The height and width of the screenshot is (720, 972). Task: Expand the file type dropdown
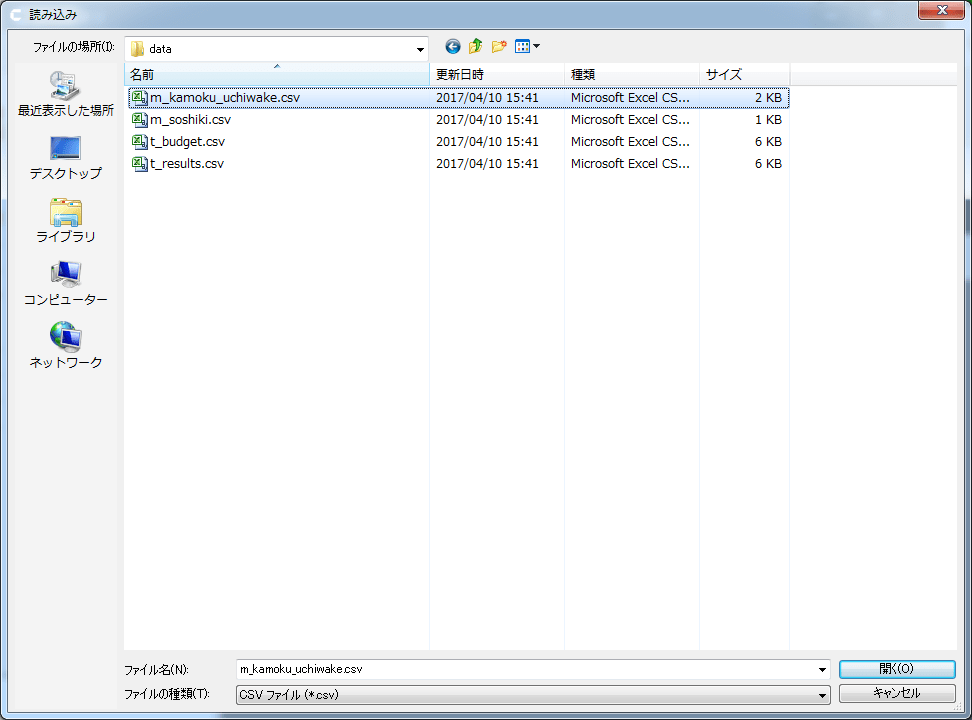pyautogui.click(x=822, y=695)
